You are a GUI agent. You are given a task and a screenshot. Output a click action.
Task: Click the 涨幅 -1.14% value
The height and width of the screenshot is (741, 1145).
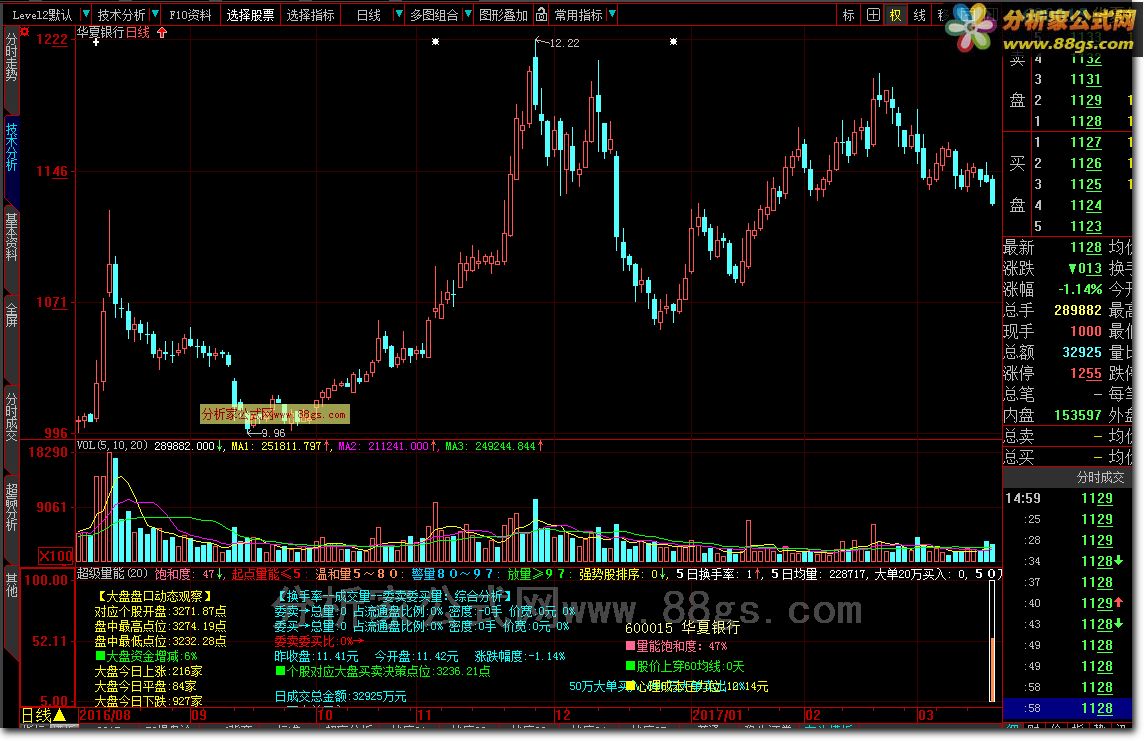coord(1080,289)
